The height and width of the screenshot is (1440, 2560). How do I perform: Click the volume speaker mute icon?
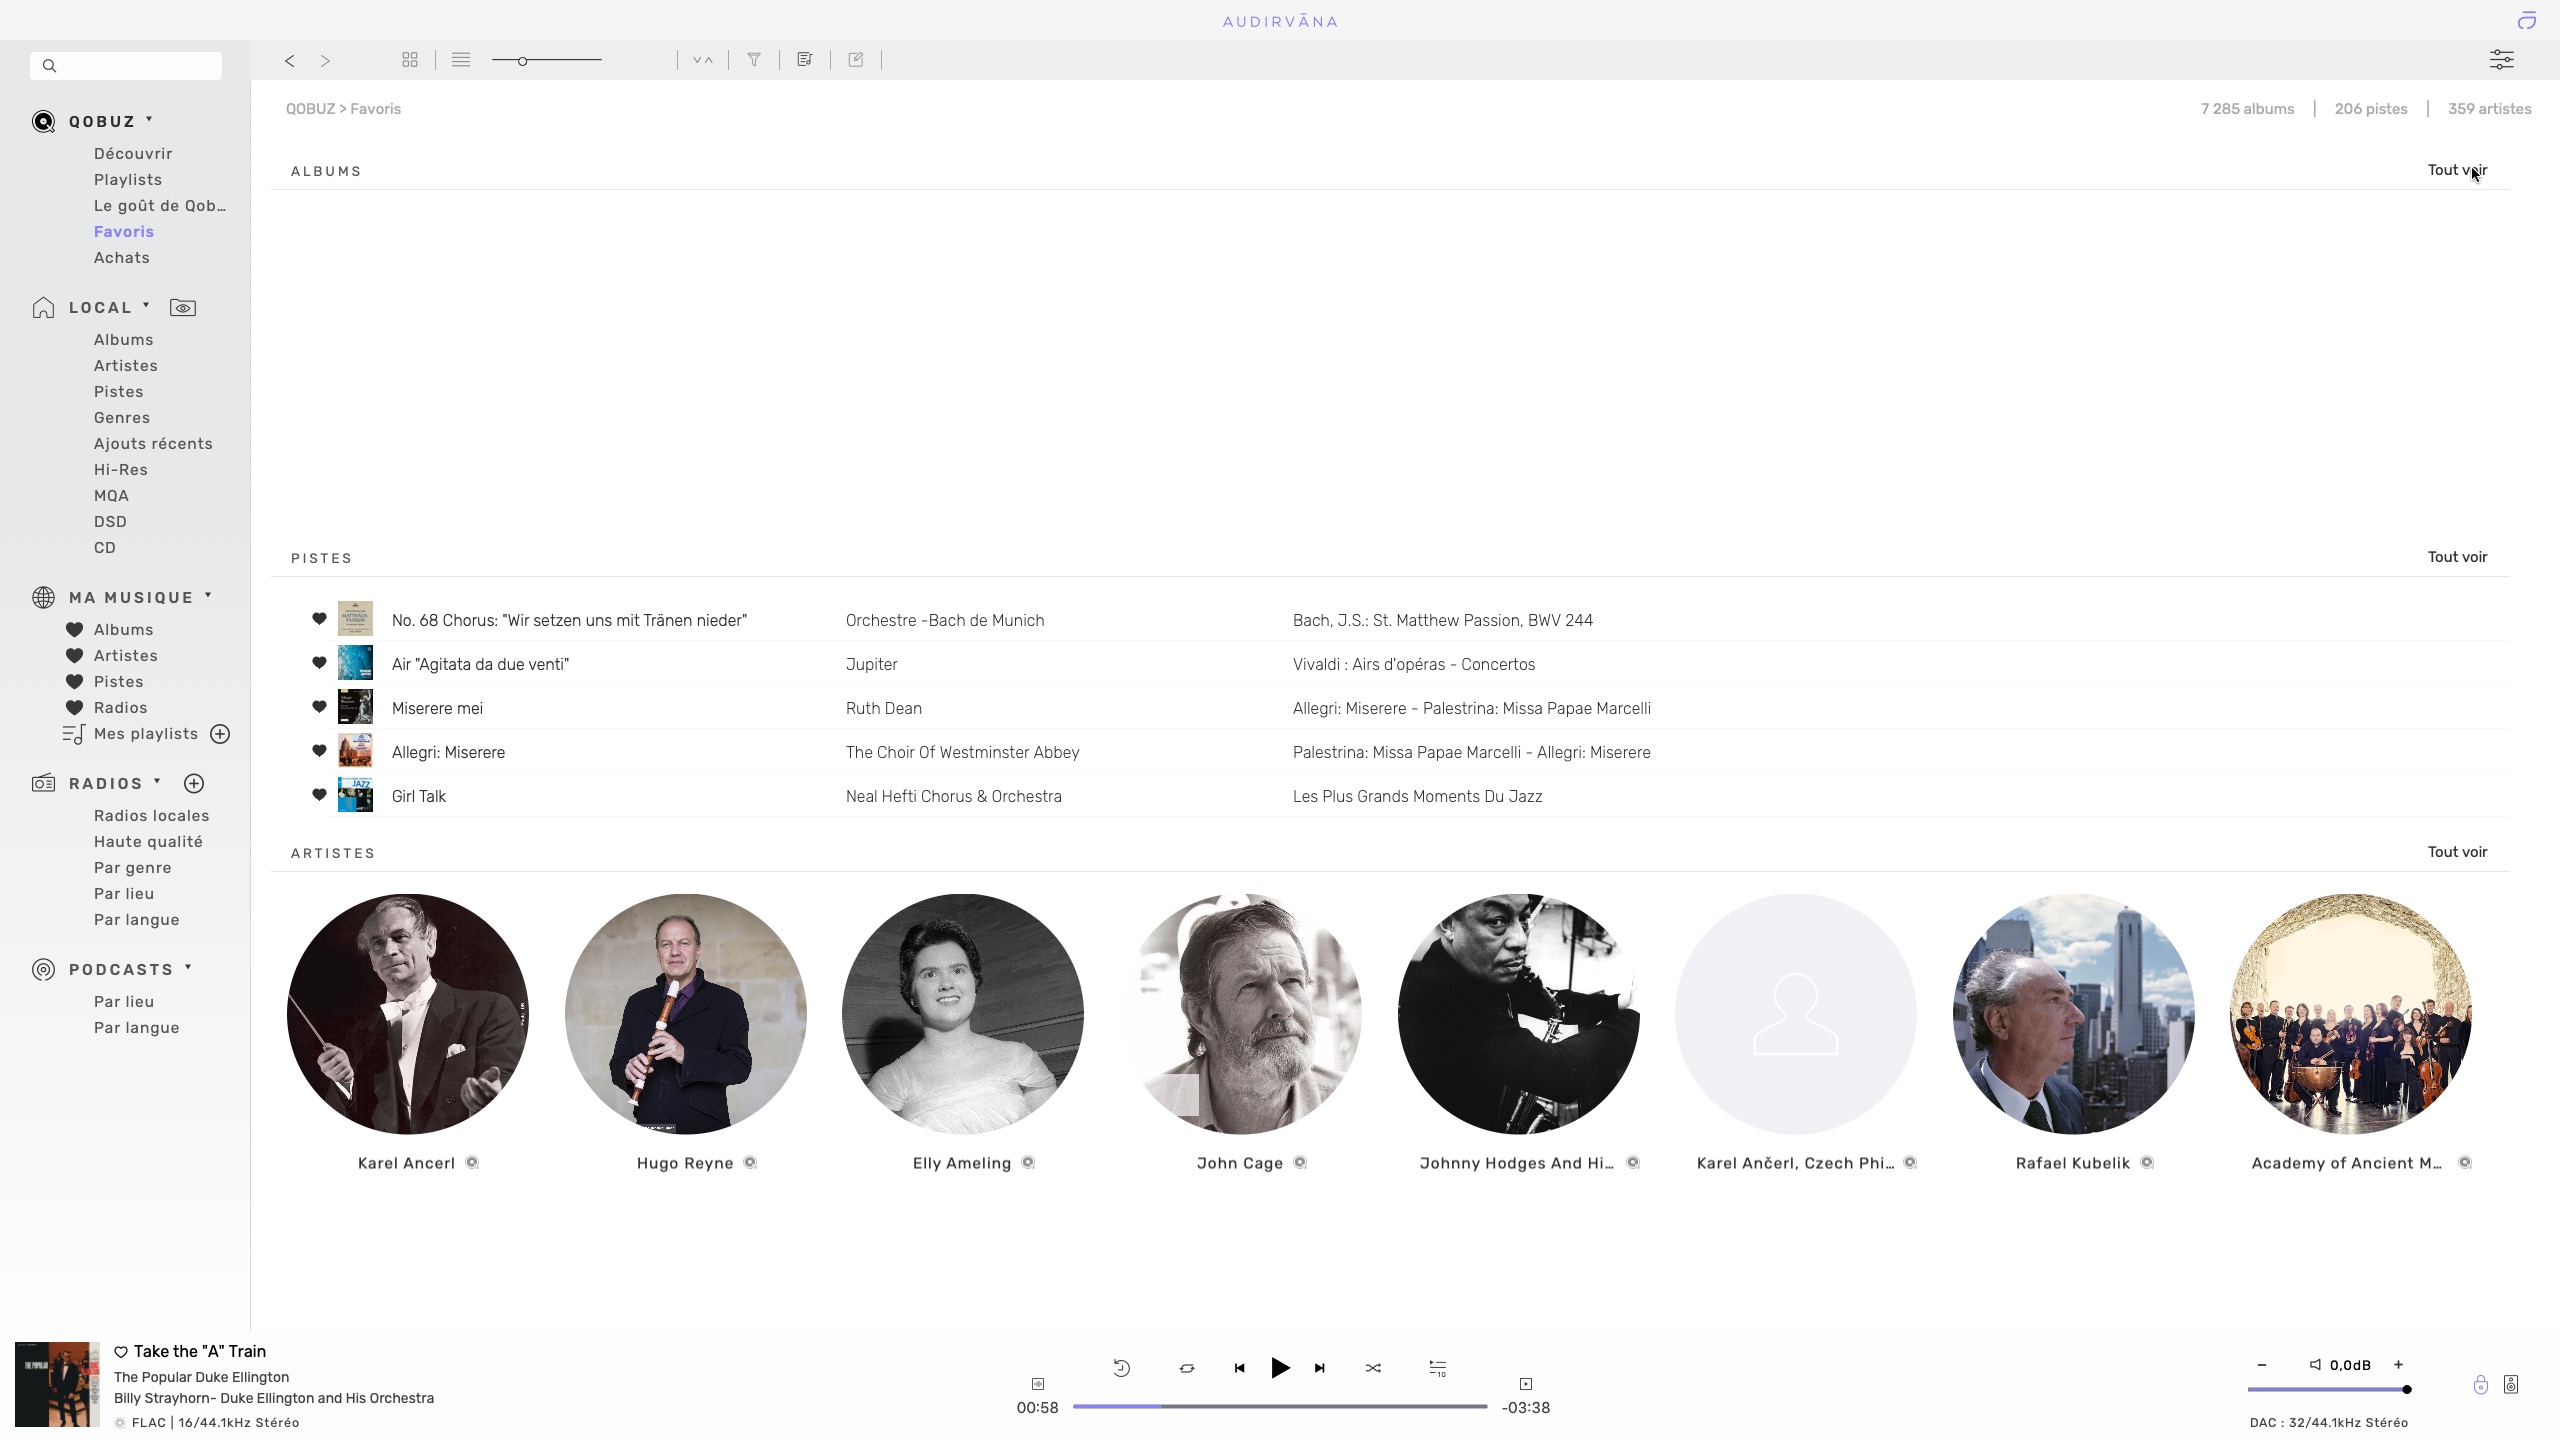click(x=2315, y=1365)
